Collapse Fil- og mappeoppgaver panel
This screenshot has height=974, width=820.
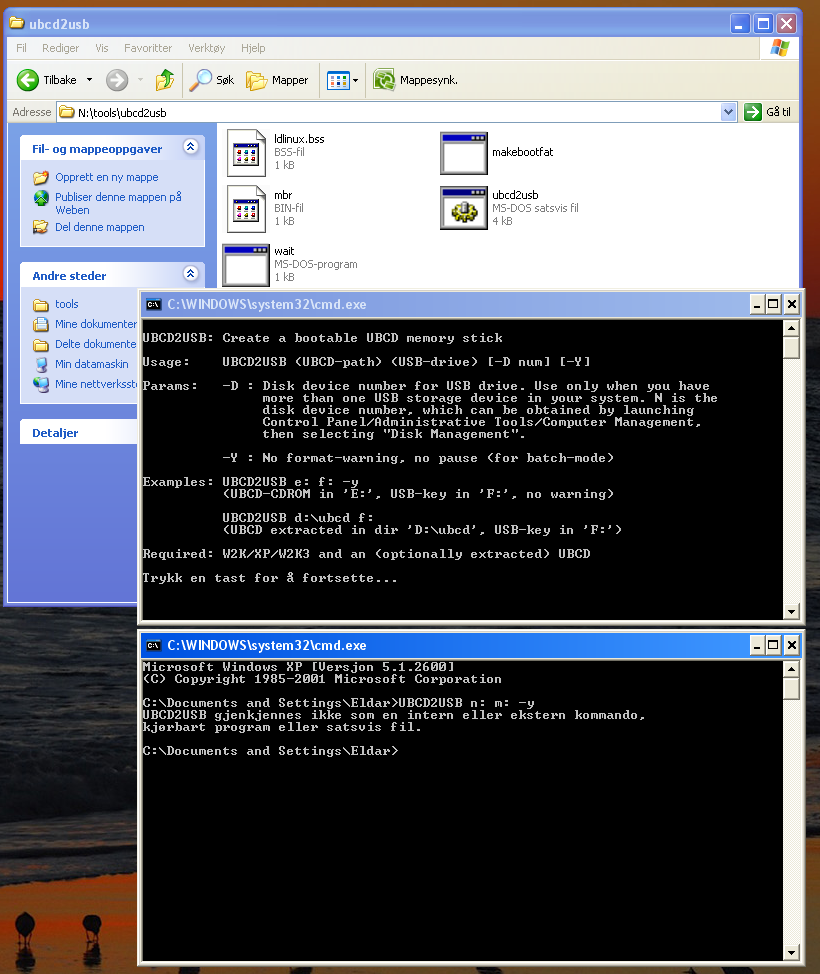191,147
